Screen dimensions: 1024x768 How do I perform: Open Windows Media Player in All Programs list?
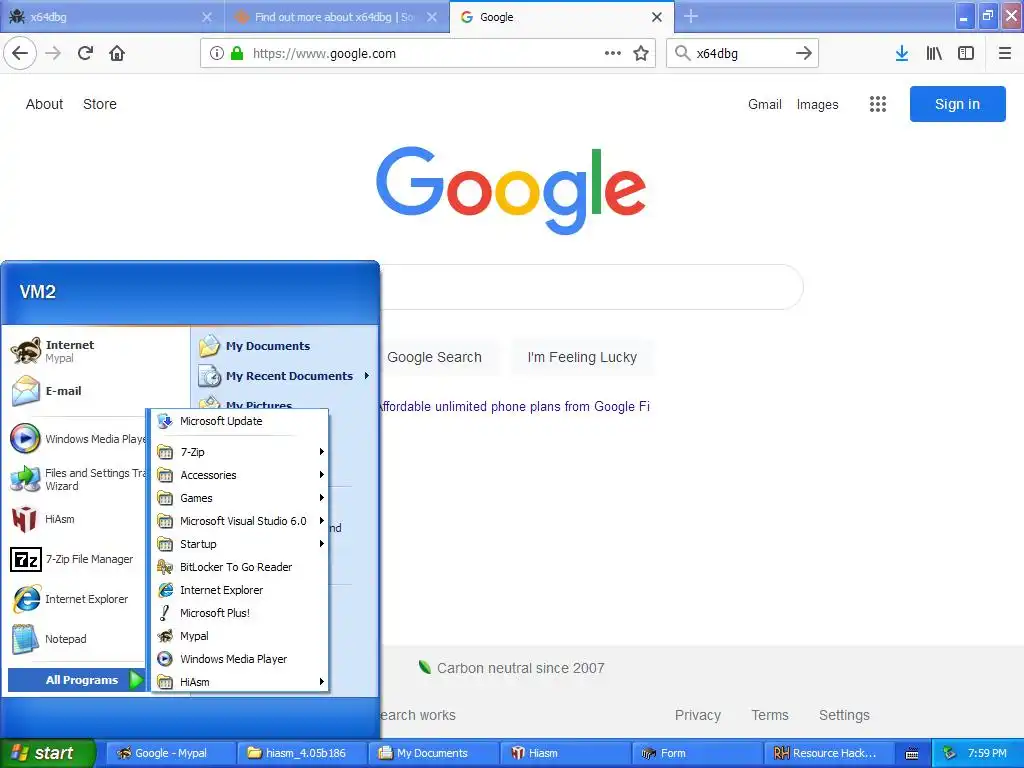240,659
